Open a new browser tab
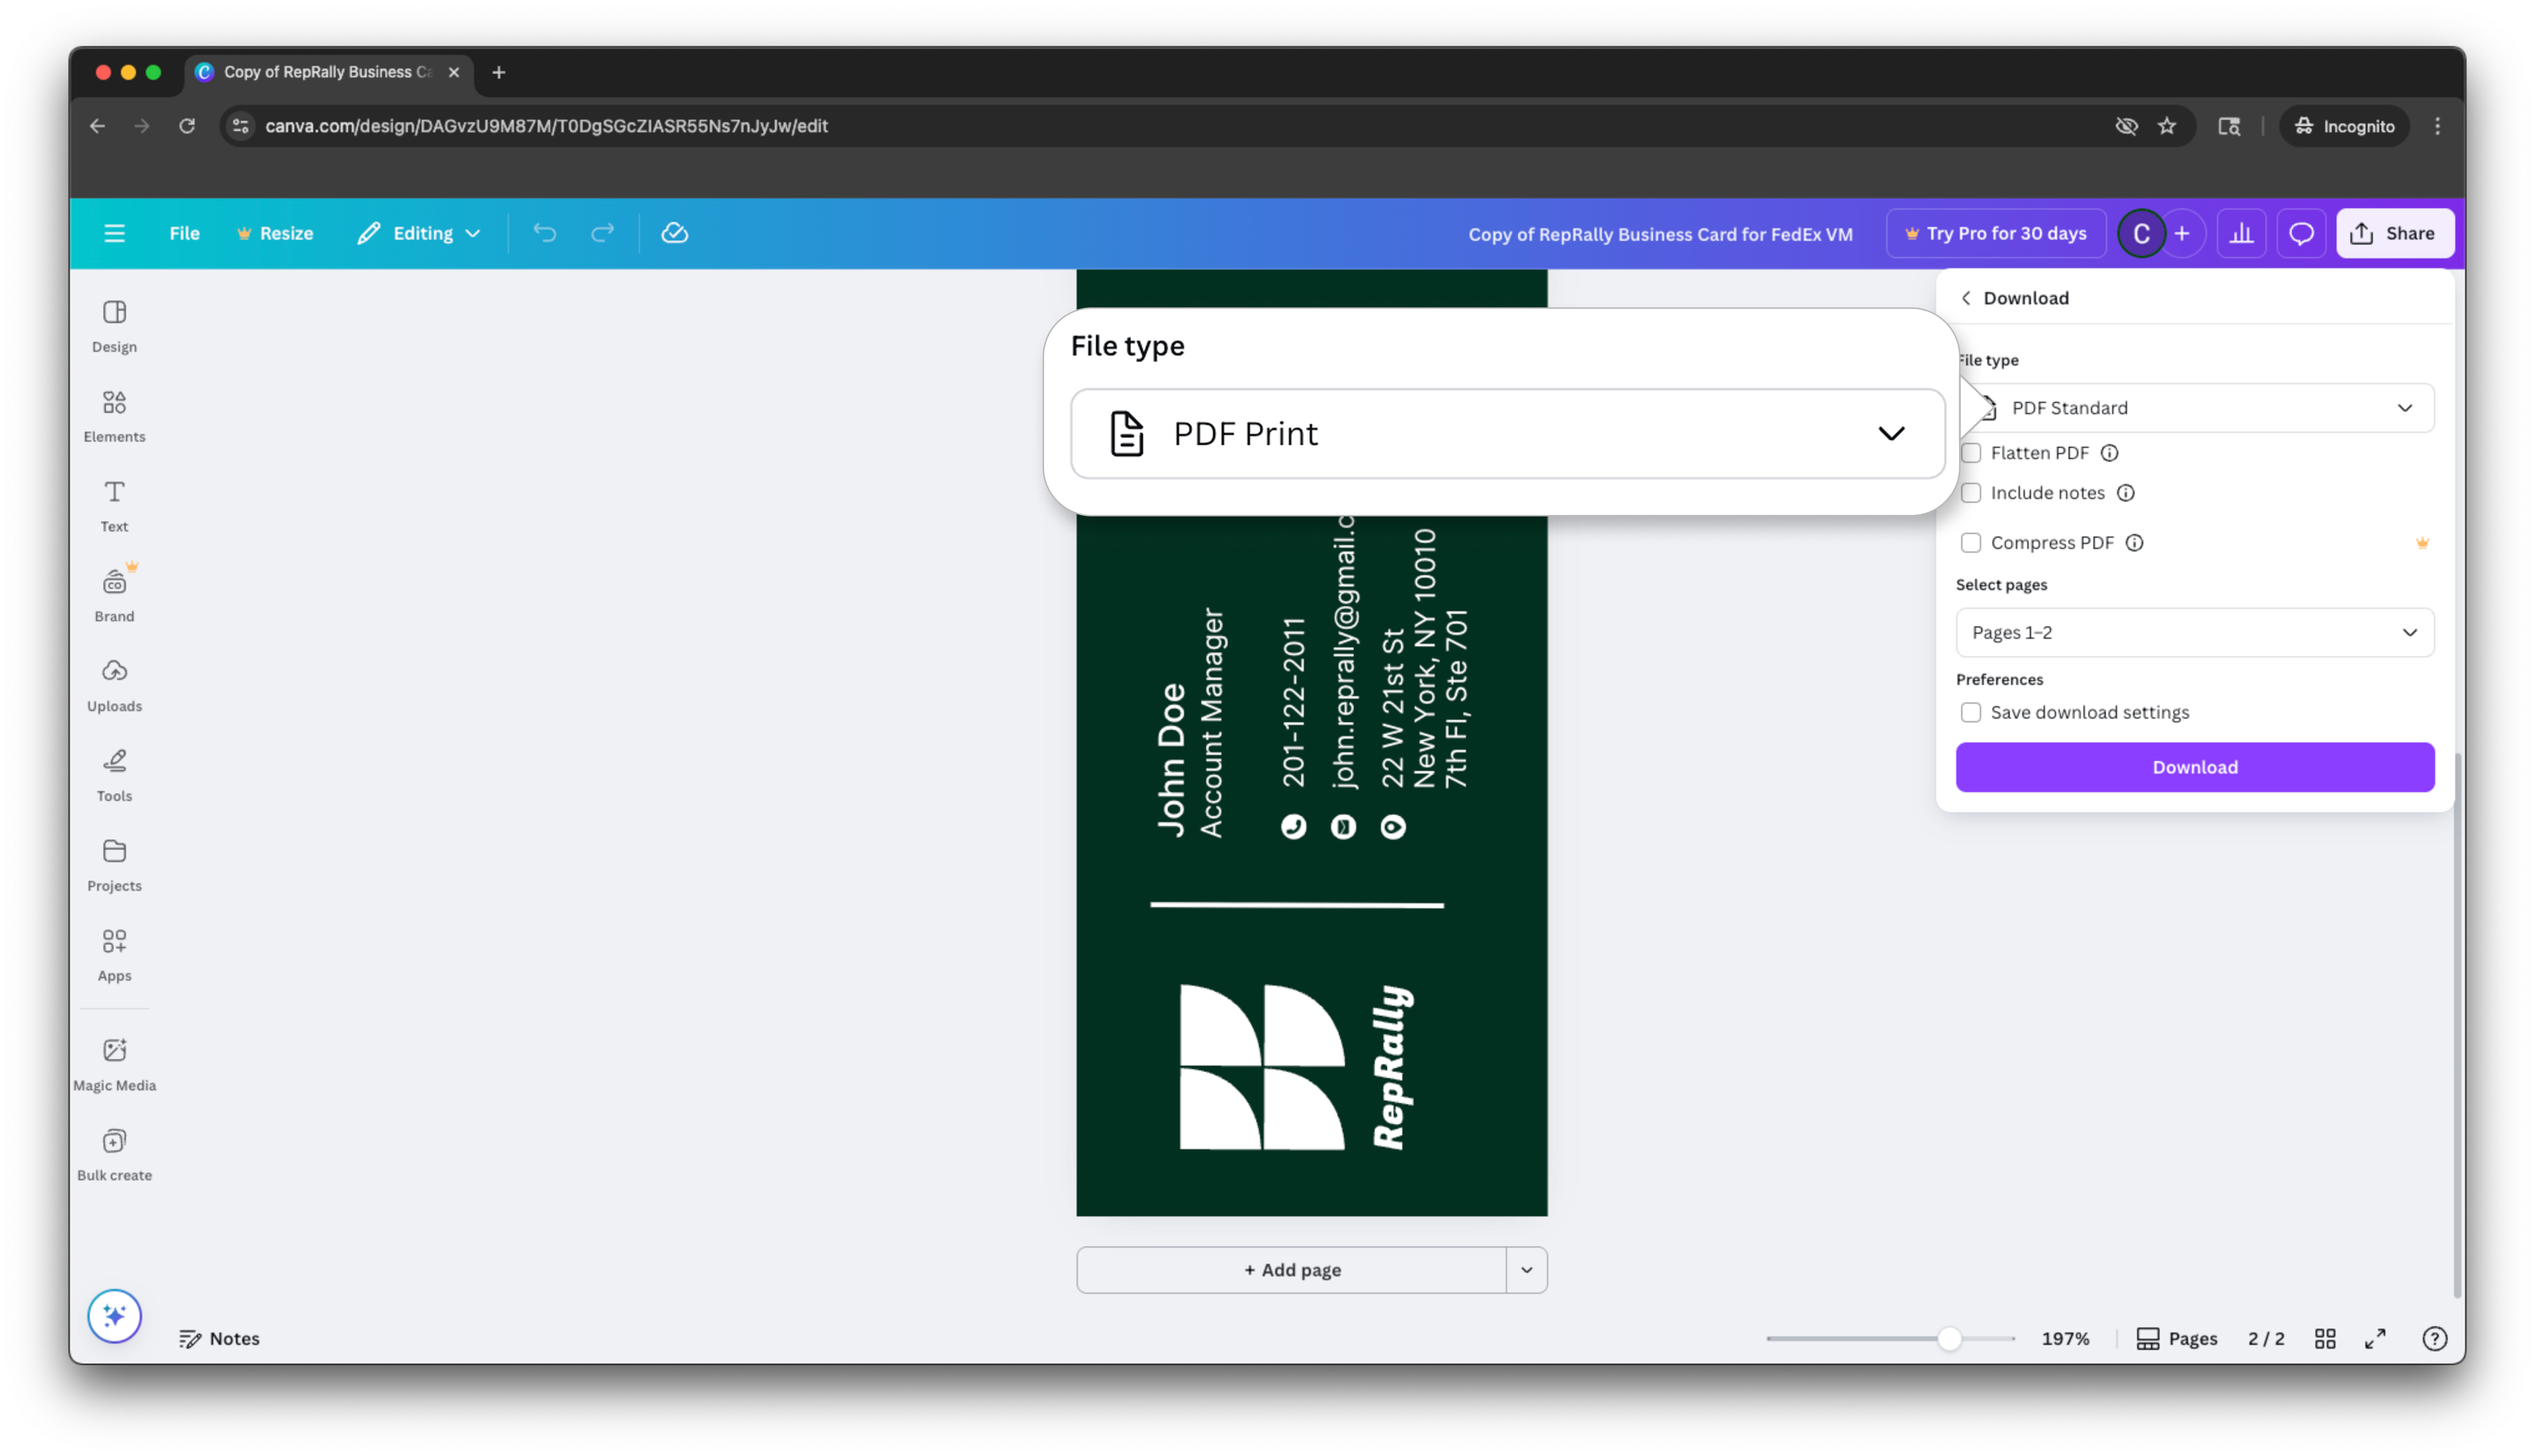2535x1456 pixels. click(499, 72)
